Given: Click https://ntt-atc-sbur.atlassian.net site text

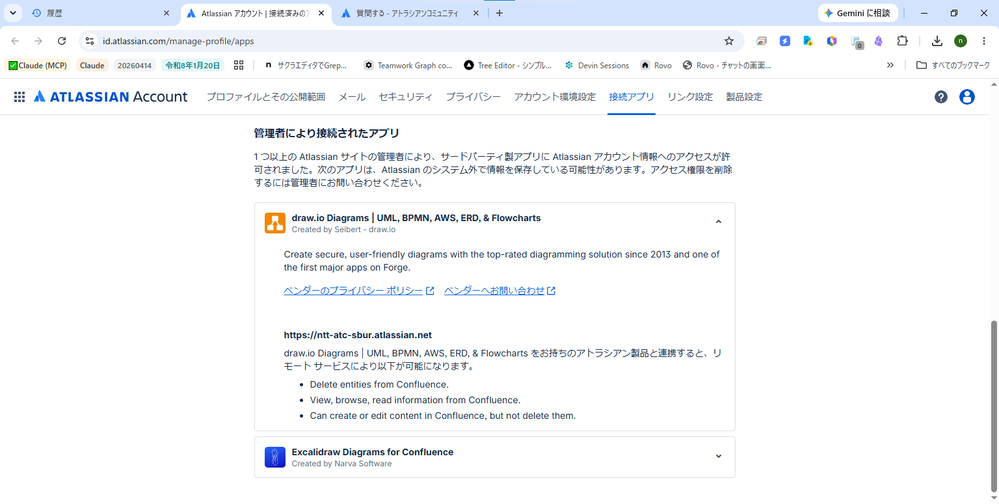Looking at the screenshot, I should pos(358,335).
